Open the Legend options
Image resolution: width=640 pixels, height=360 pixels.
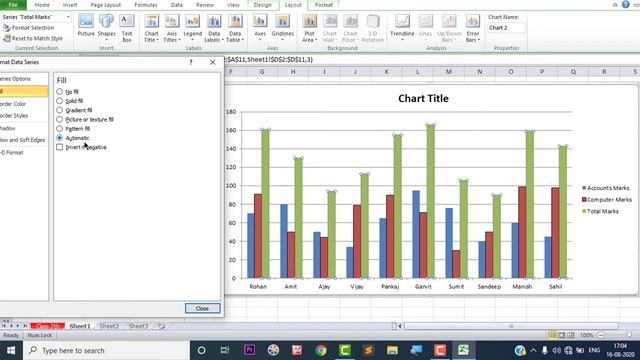[x=192, y=27]
